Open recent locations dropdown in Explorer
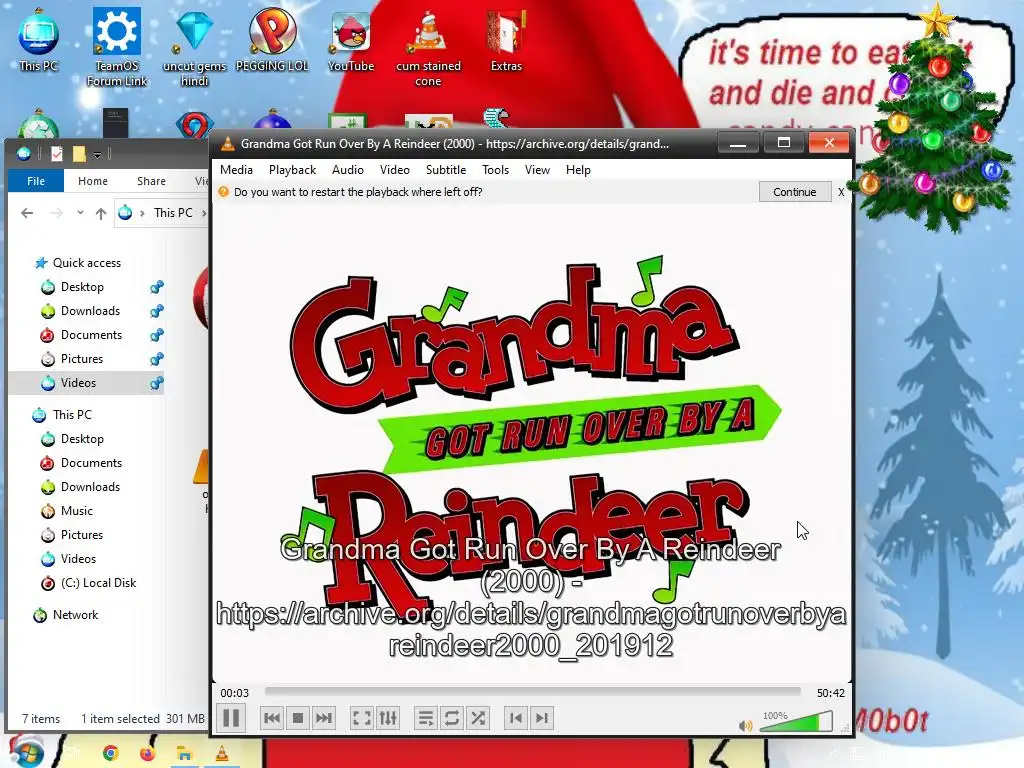 [80, 213]
